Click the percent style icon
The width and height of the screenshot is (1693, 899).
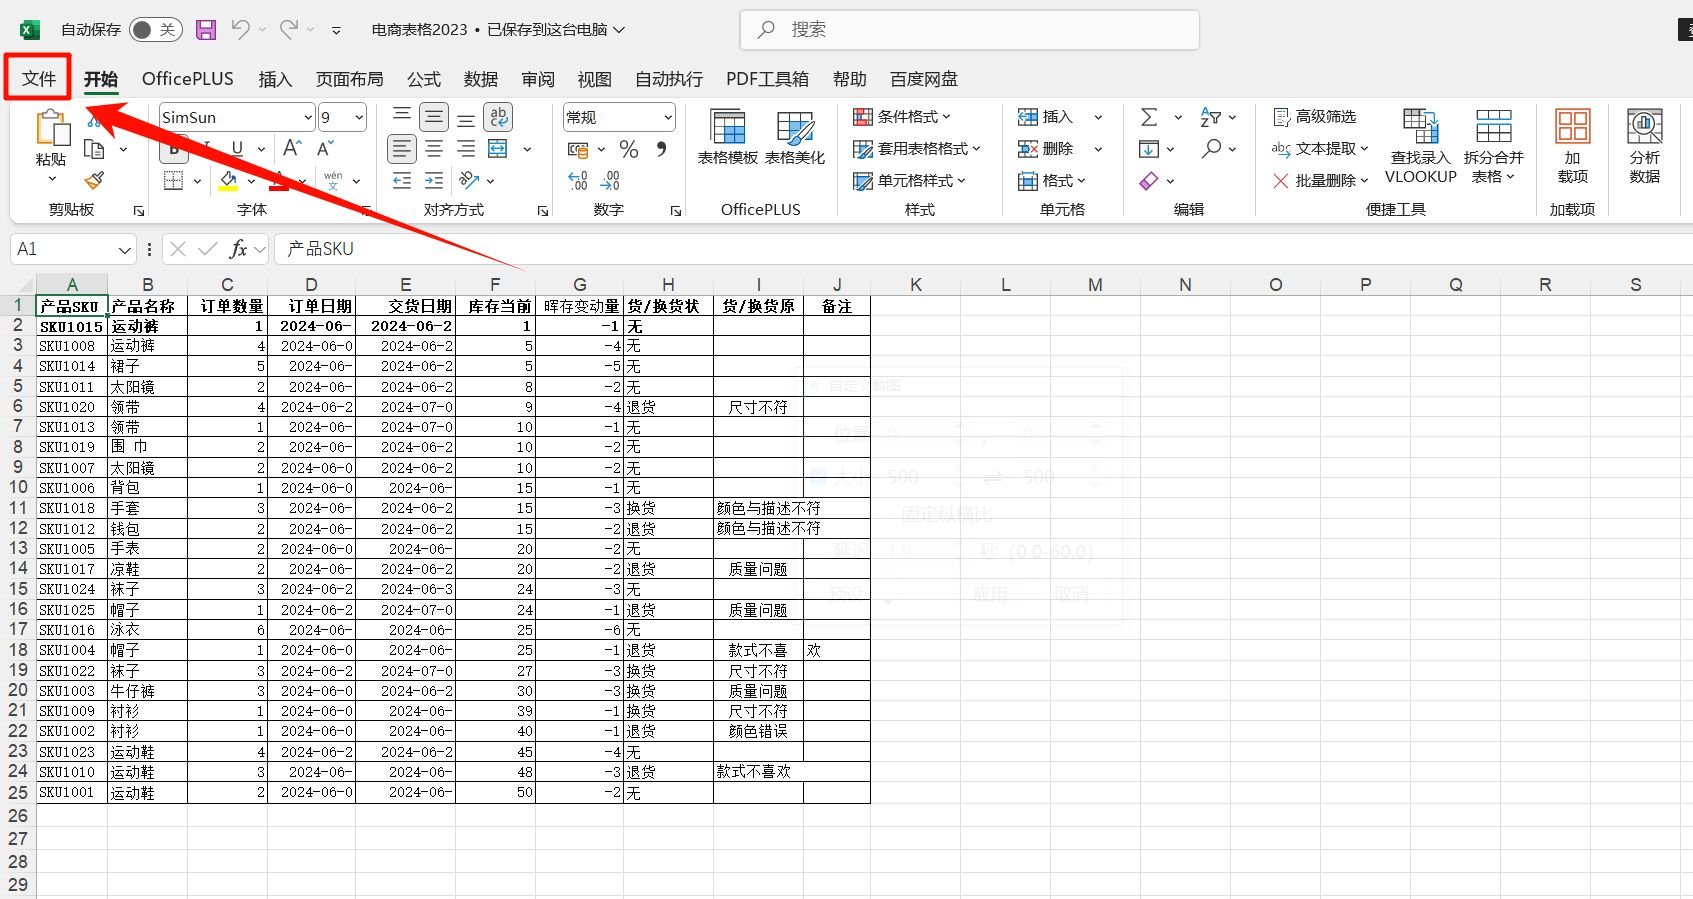pyautogui.click(x=628, y=149)
